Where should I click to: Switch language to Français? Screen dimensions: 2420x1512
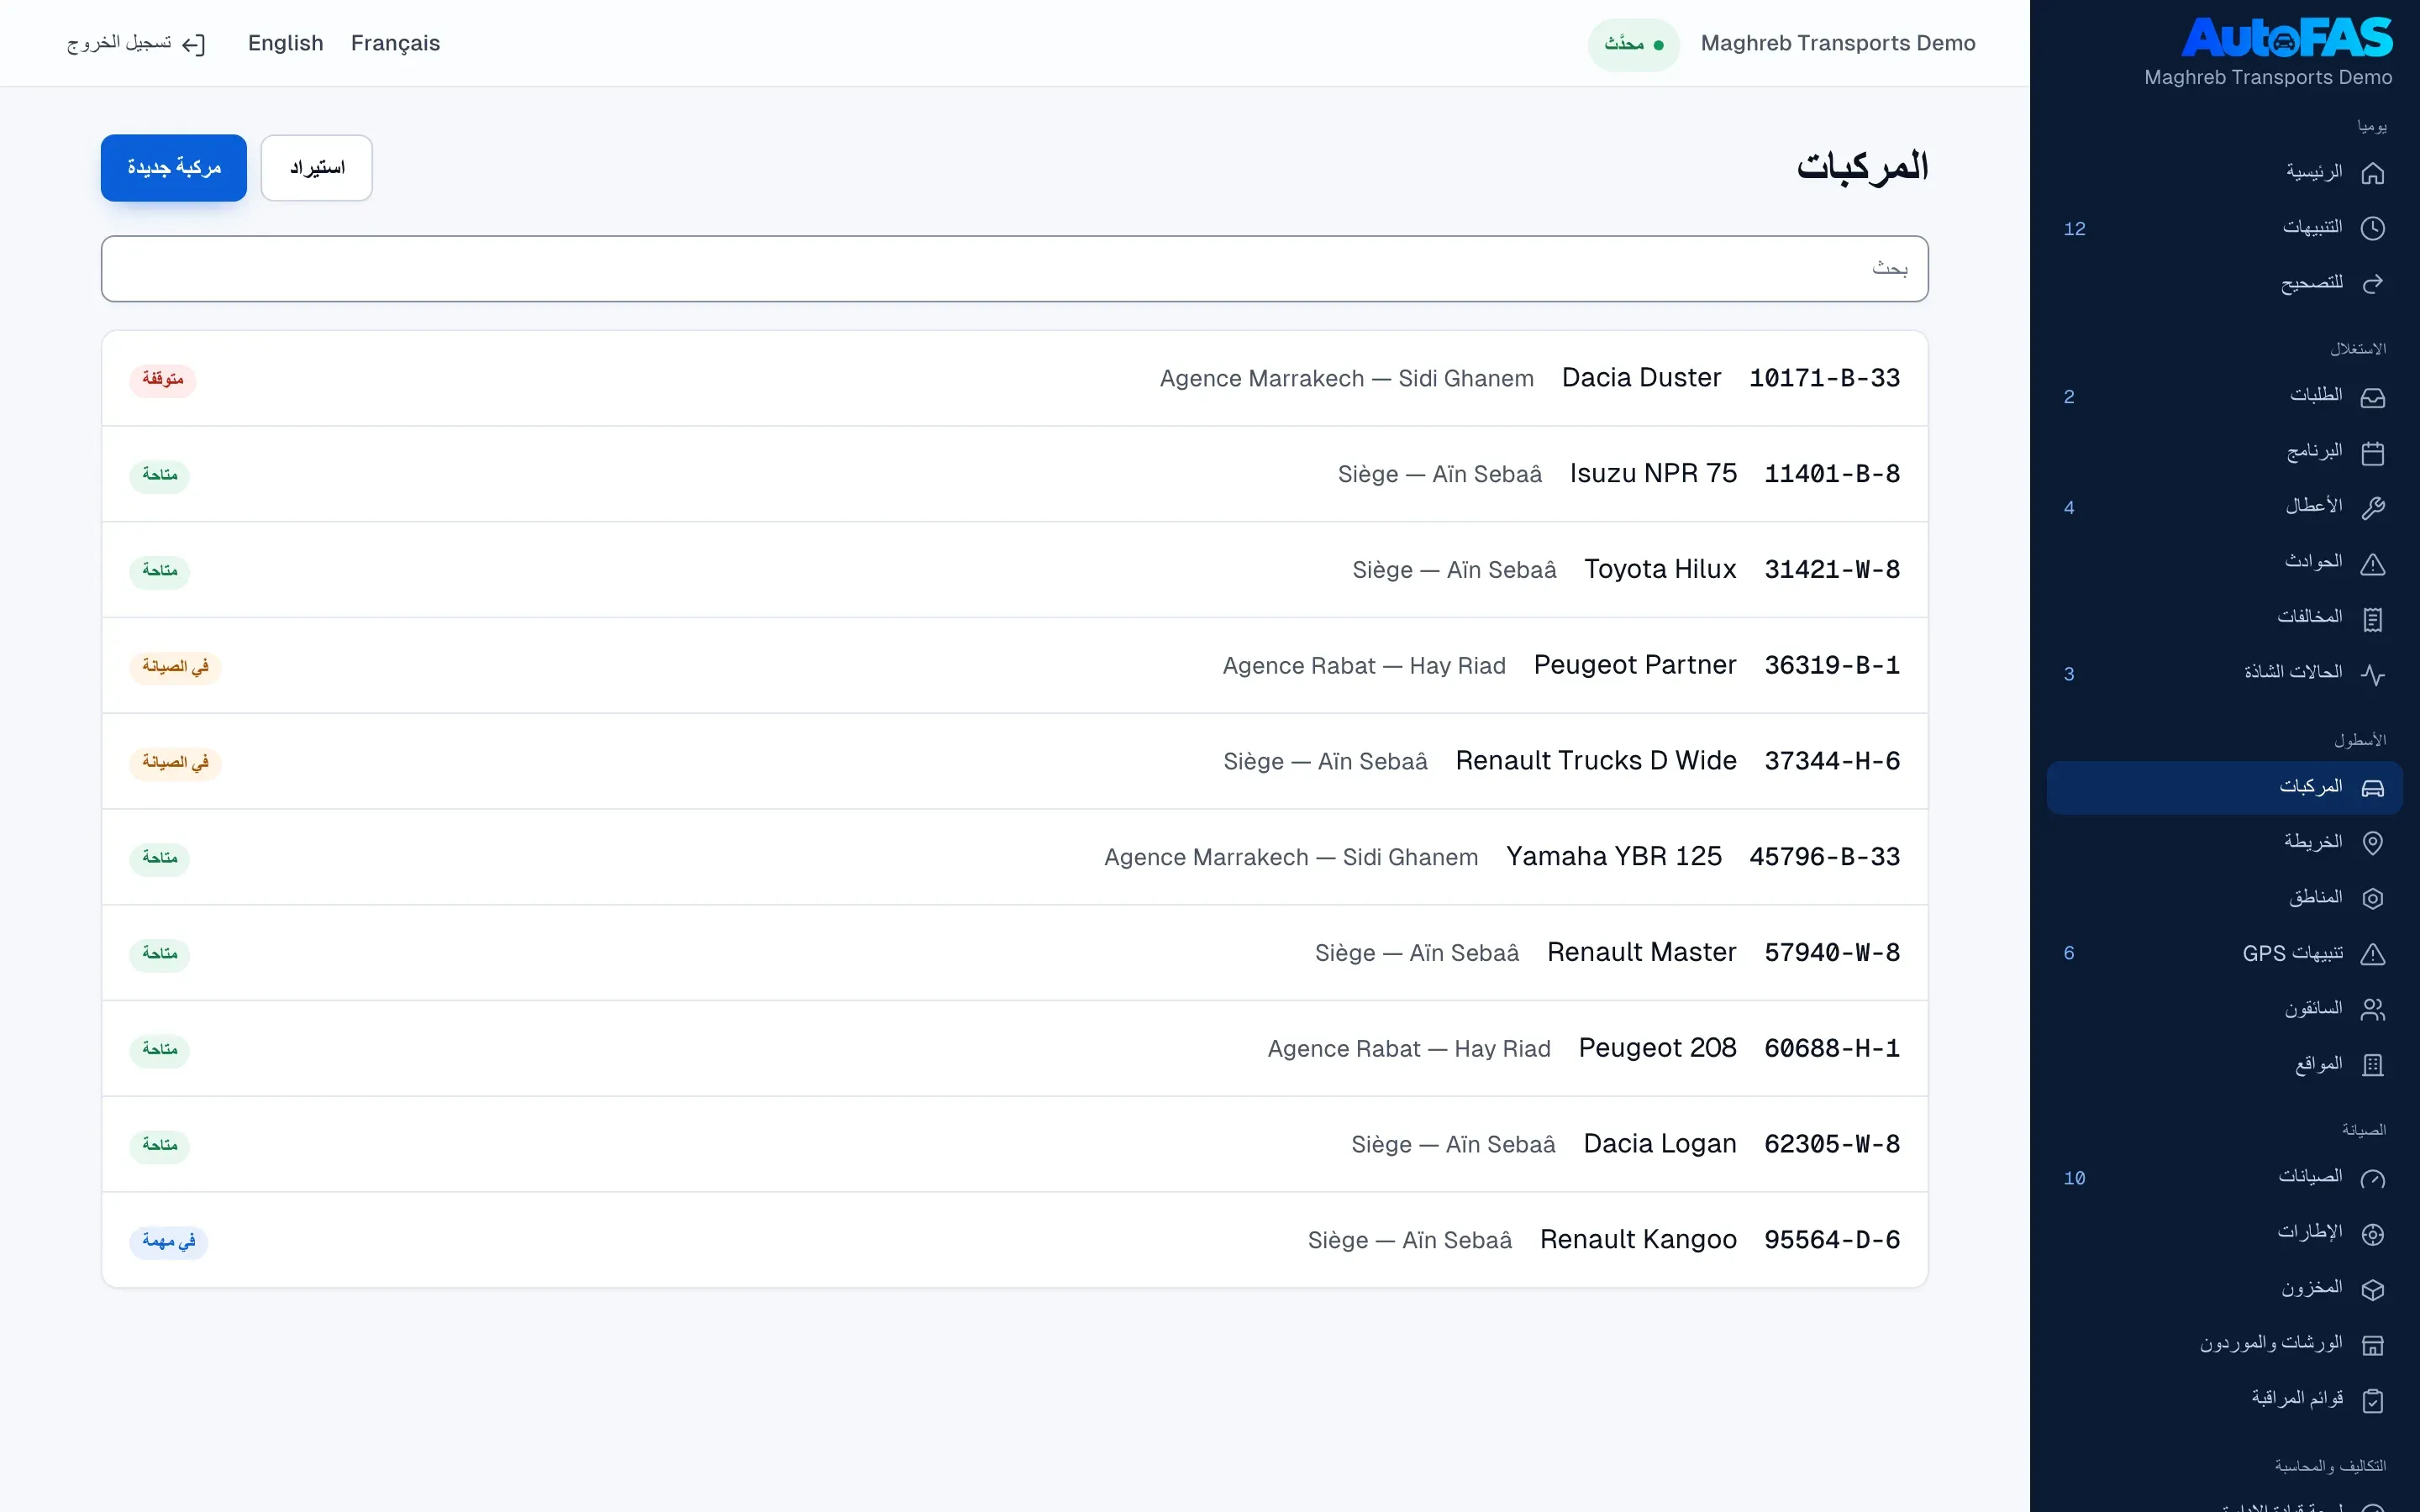click(x=395, y=43)
